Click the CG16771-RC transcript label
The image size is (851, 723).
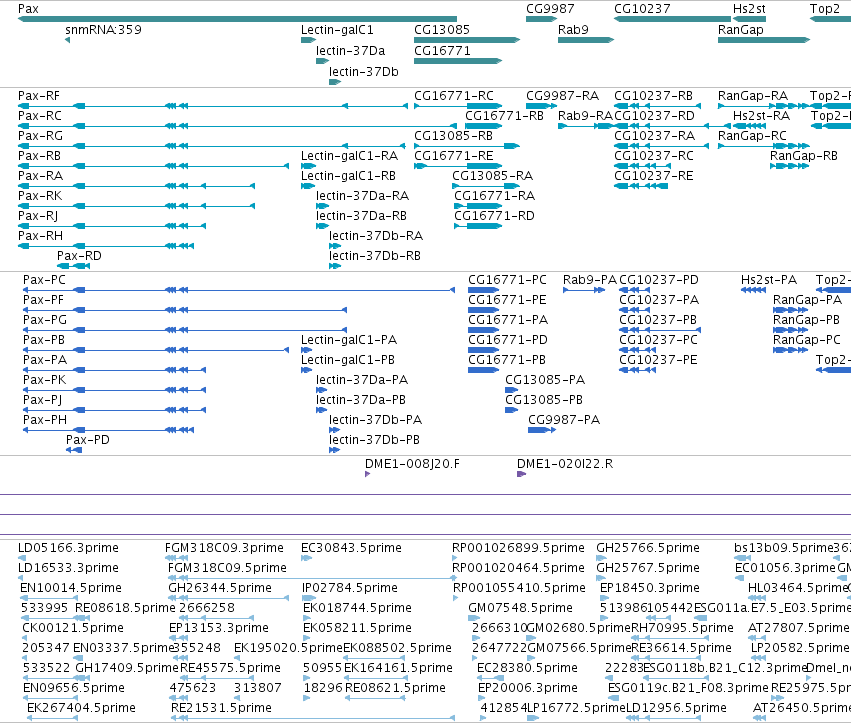pos(454,96)
